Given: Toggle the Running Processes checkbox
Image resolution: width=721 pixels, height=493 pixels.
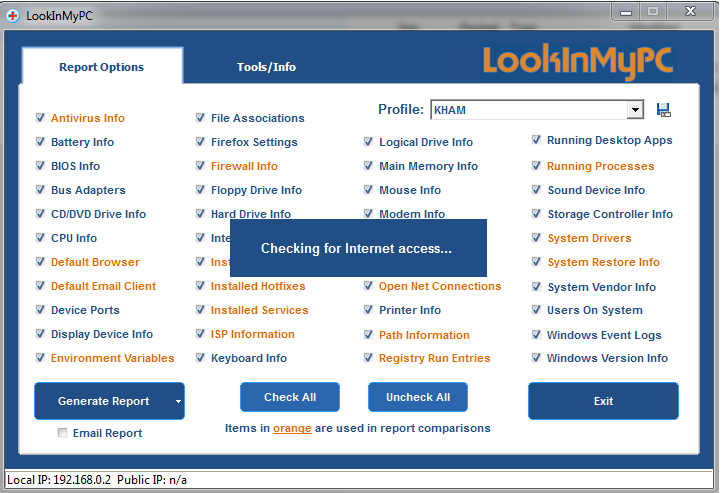Looking at the screenshot, I should click(x=536, y=166).
